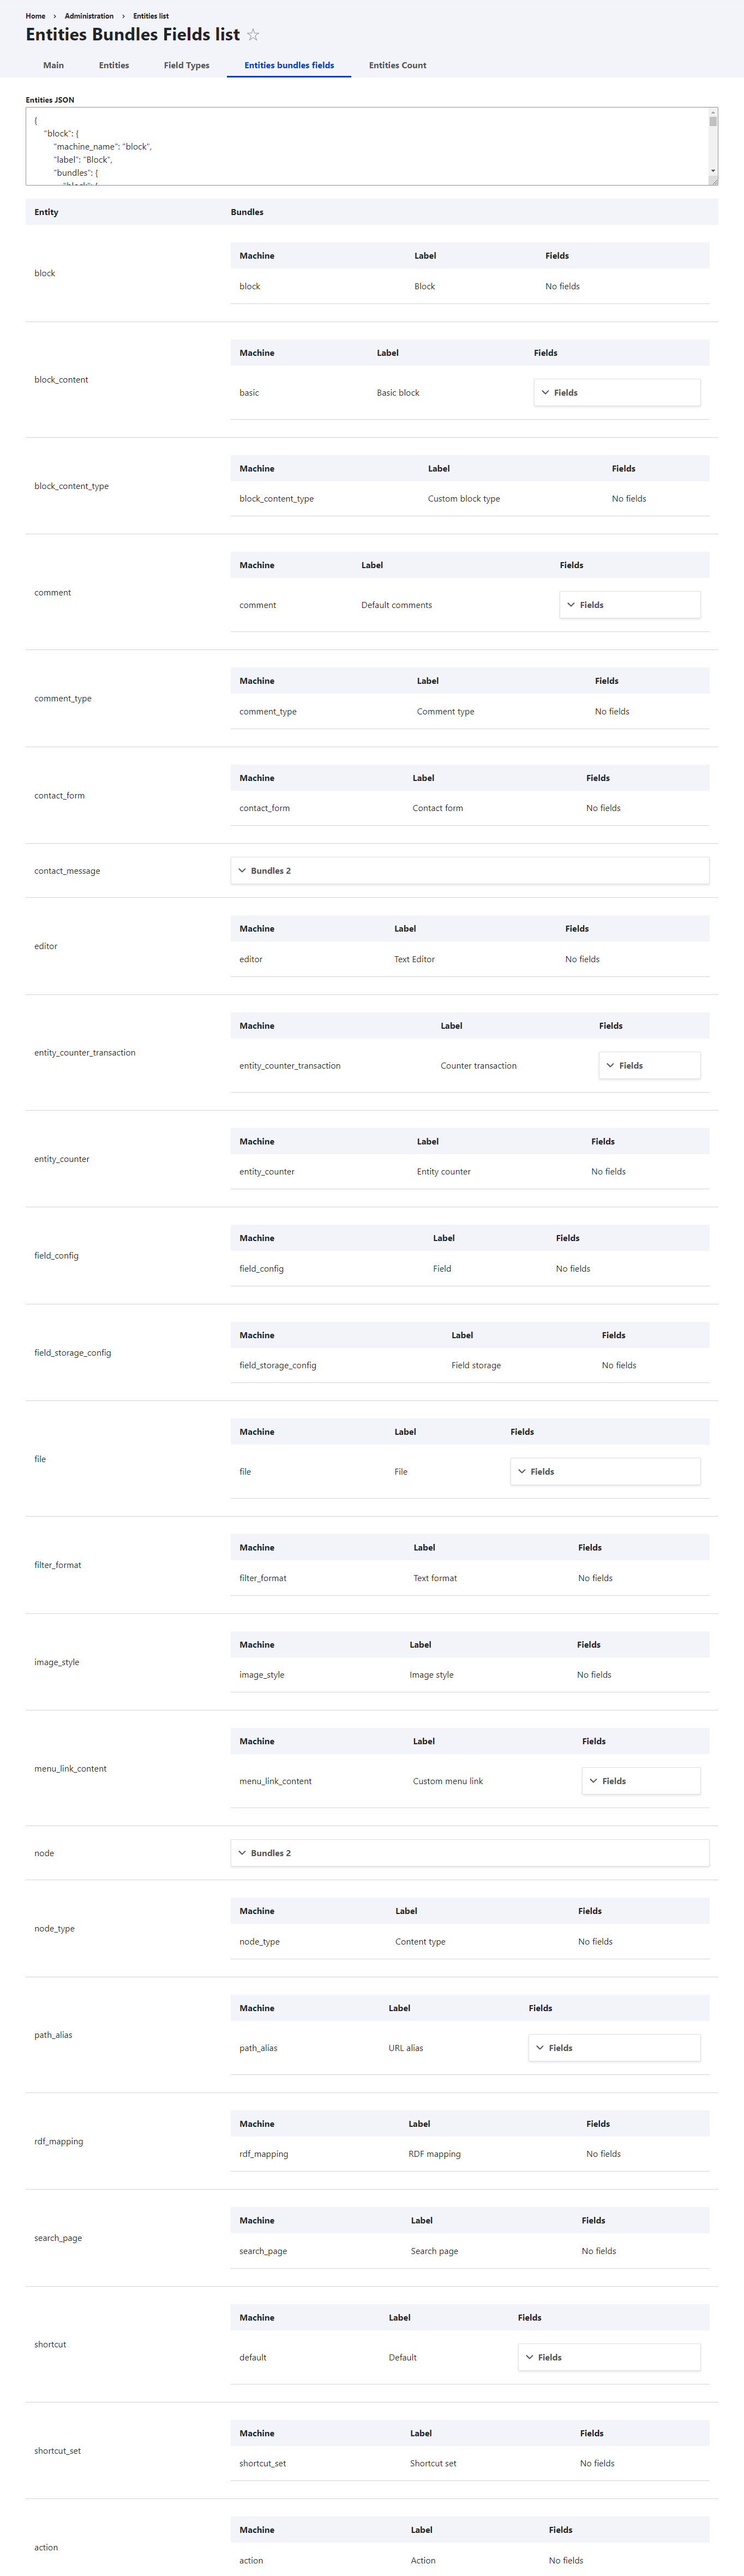Click inside the Entities JSON text area
This screenshot has height=2576, width=744.
[x=366, y=146]
